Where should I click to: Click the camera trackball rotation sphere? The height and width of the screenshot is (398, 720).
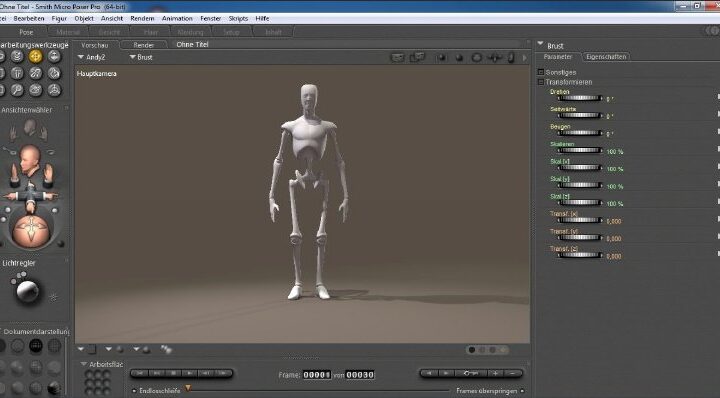pyautogui.click(x=31, y=231)
